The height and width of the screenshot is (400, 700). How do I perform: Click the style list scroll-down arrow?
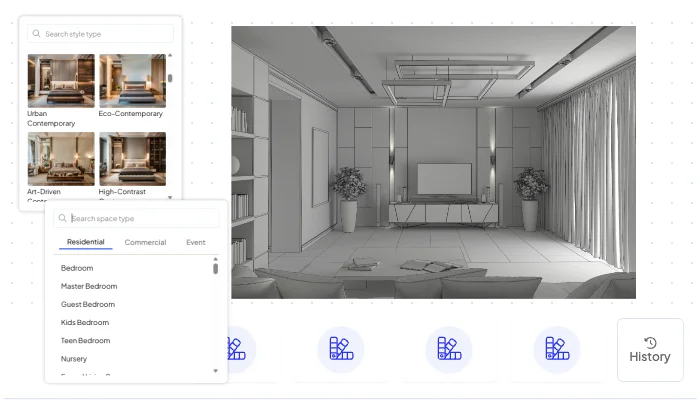[x=170, y=197]
